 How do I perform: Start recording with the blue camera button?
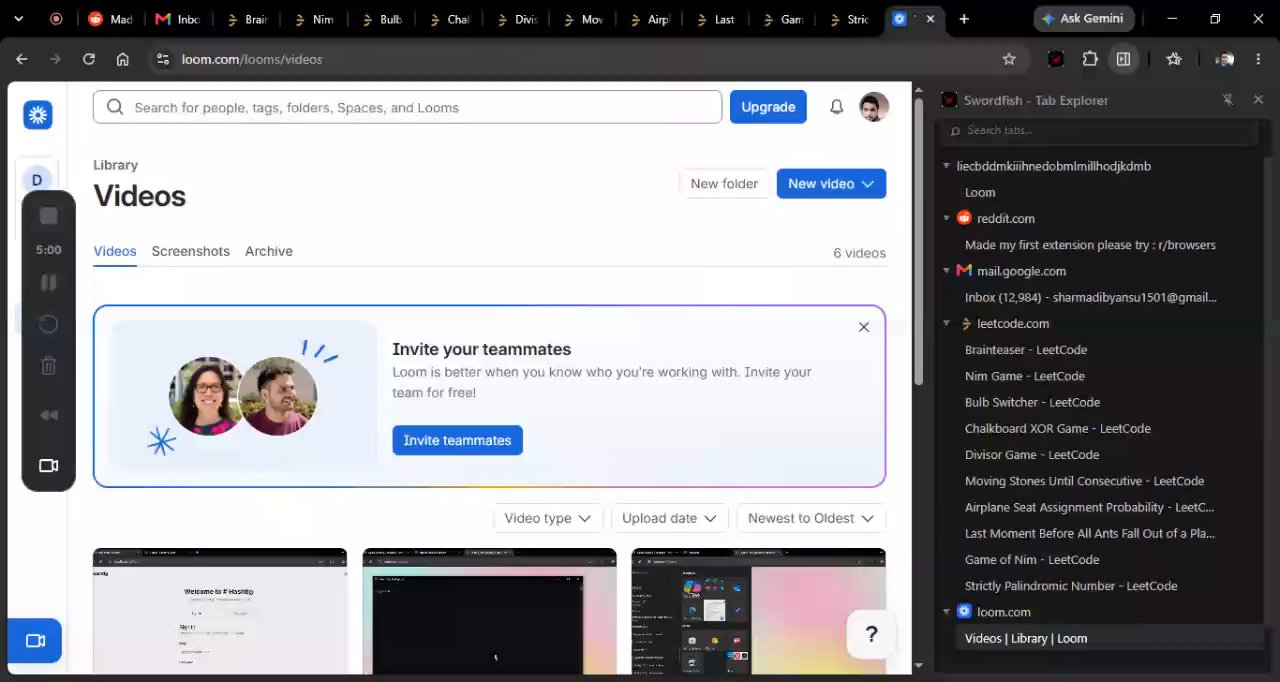coord(35,641)
